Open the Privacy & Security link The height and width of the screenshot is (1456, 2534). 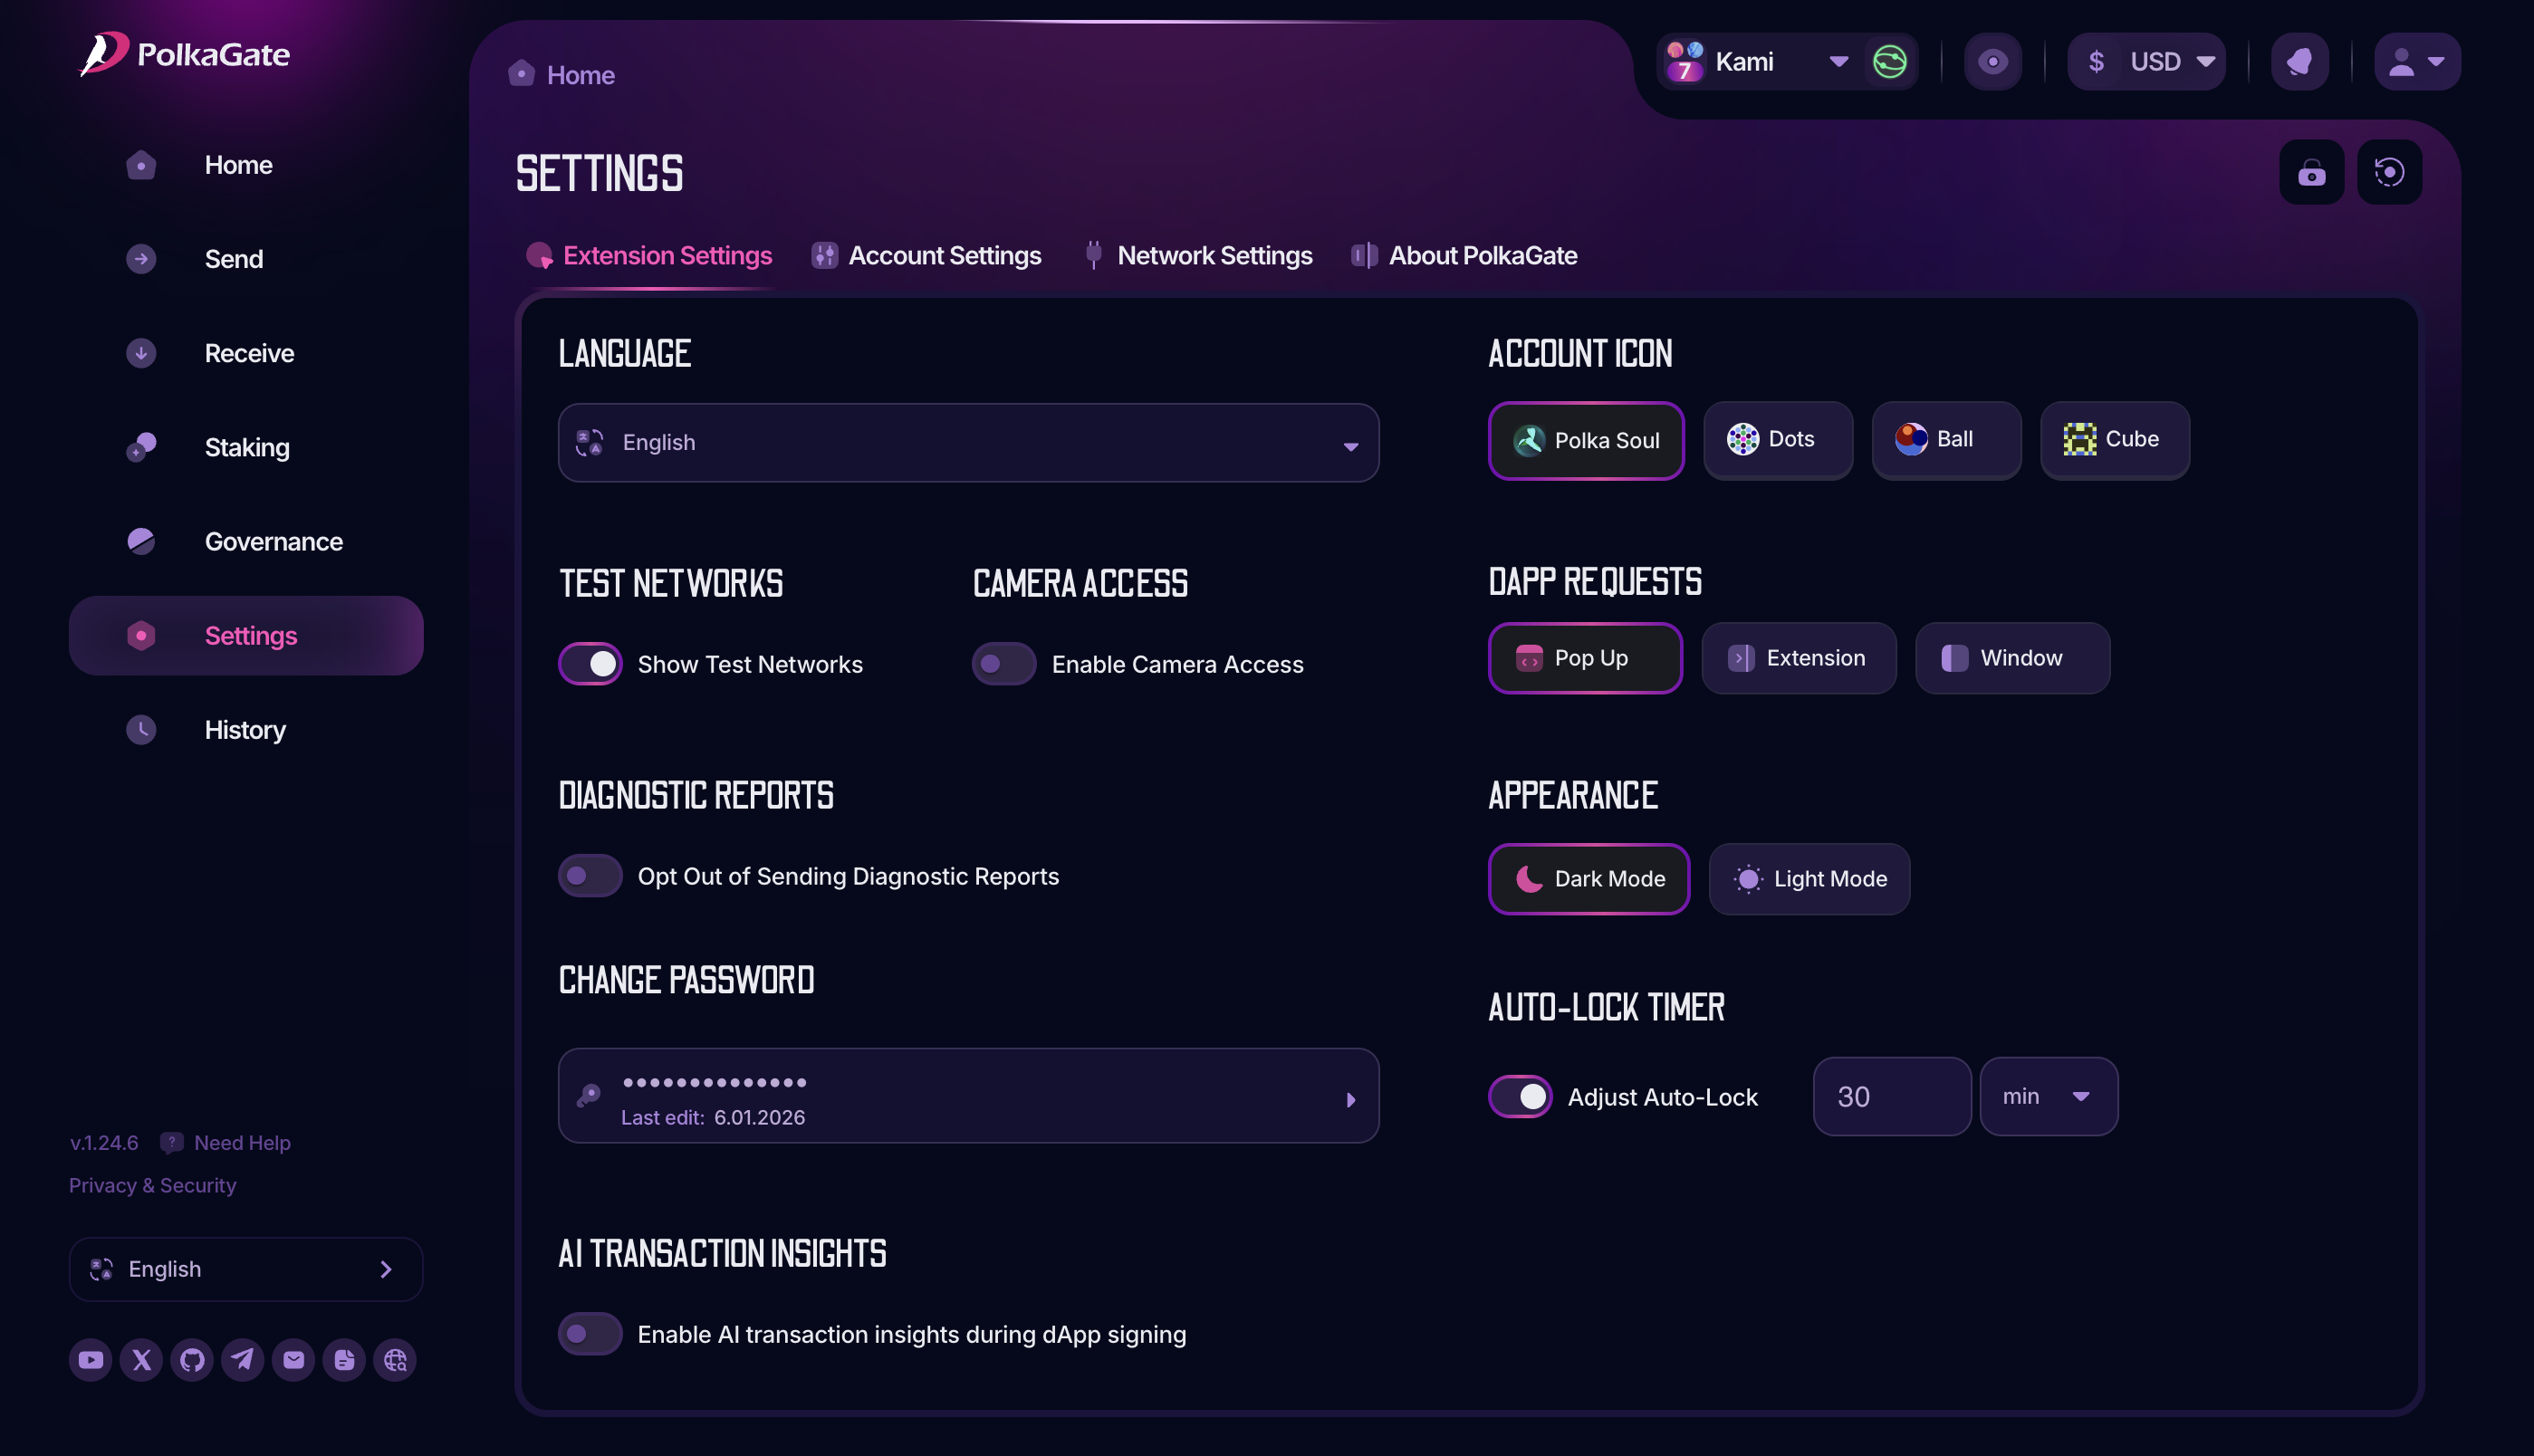point(152,1185)
